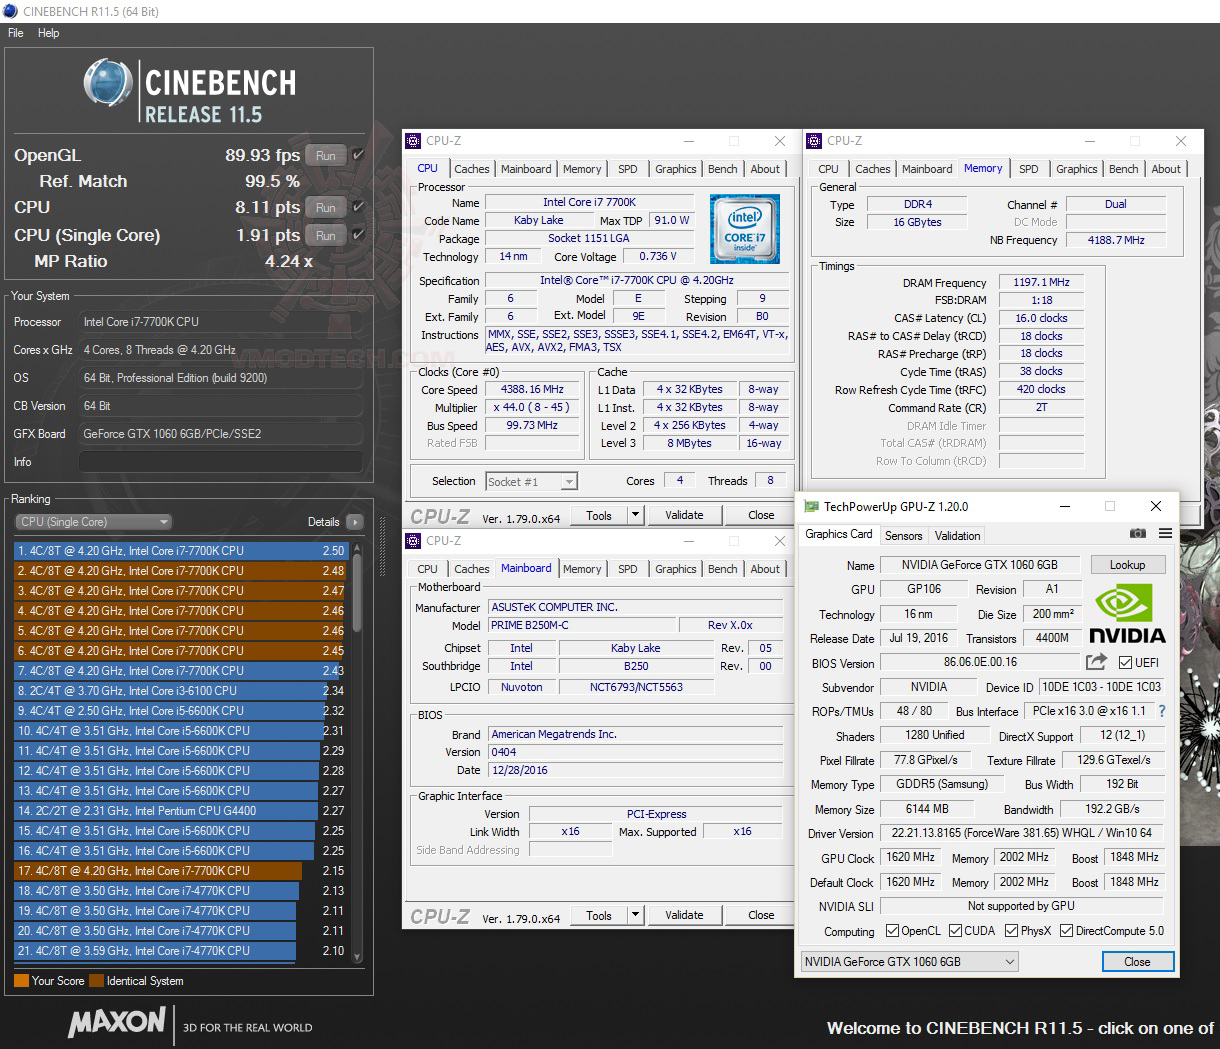
Task: Select ranking entry 1 scoring 2.50
Action: [x=180, y=551]
